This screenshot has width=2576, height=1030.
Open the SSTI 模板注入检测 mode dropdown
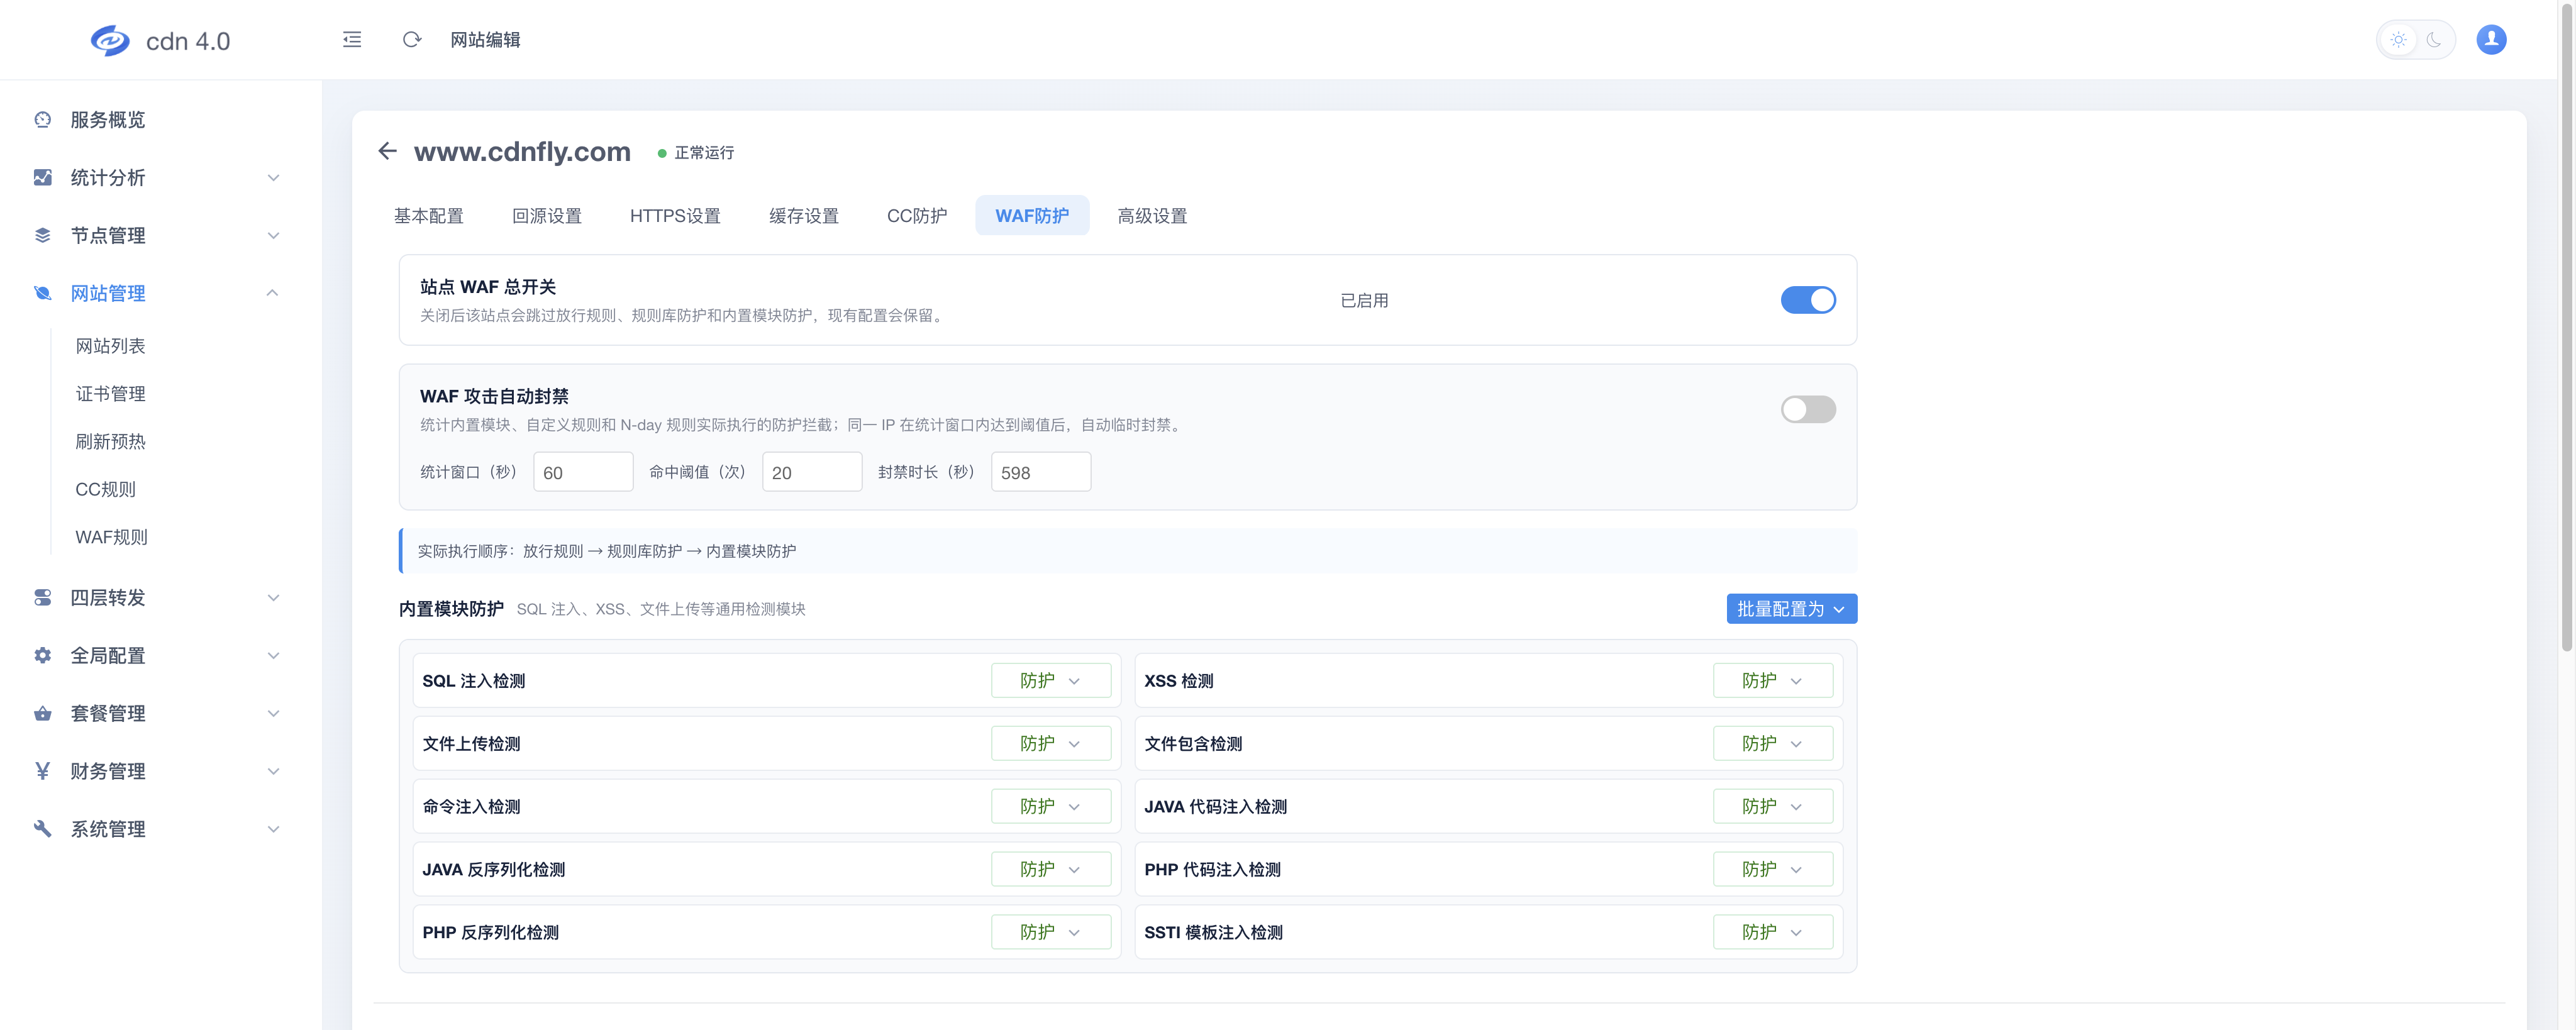click(x=1772, y=933)
